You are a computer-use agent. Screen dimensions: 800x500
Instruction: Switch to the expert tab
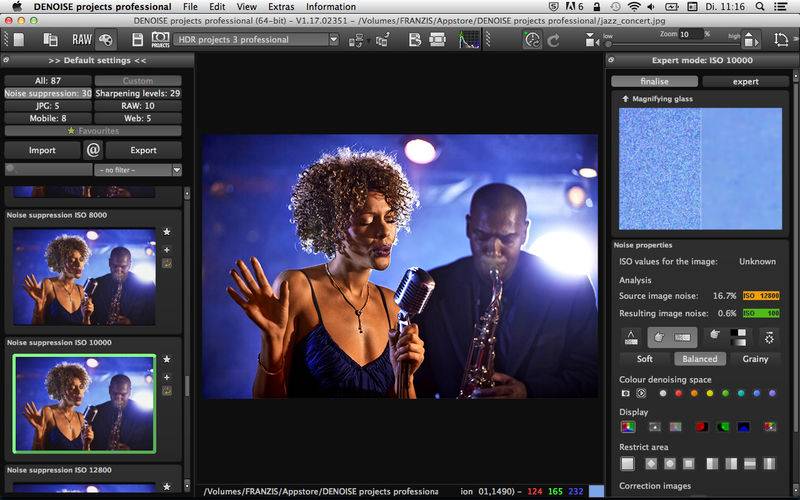745,81
